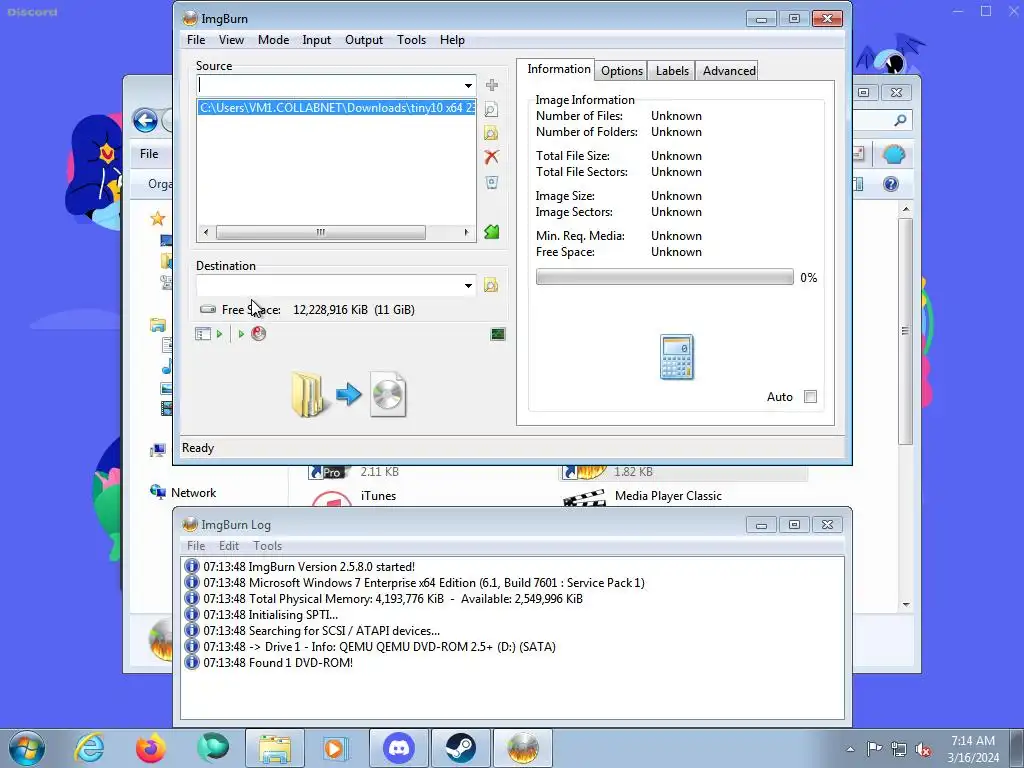The image size is (1024, 768).
Task: Click Explorer search magnifier icon
Action: click(x=900, y=120)
